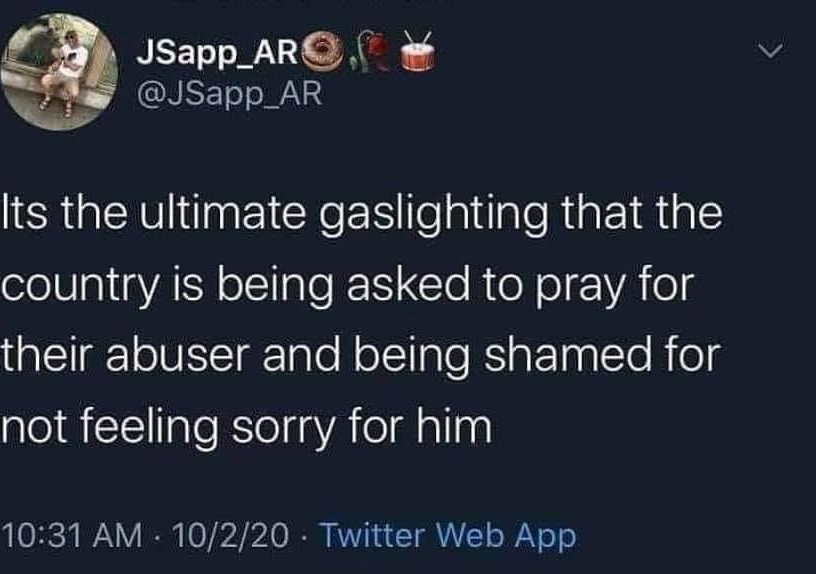Image resolution: width=816 pixels, height=574 pixels.
Task: Click the word "pray" in the tweet
Action: pos(580,287)
